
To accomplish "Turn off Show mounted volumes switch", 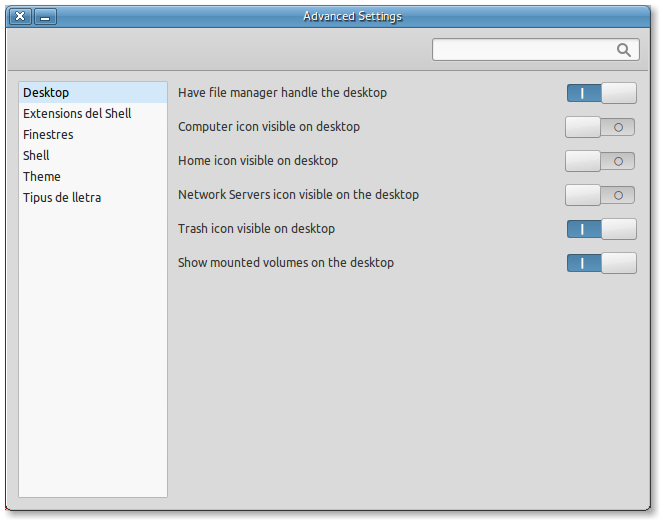I will [x=601, y=263].
